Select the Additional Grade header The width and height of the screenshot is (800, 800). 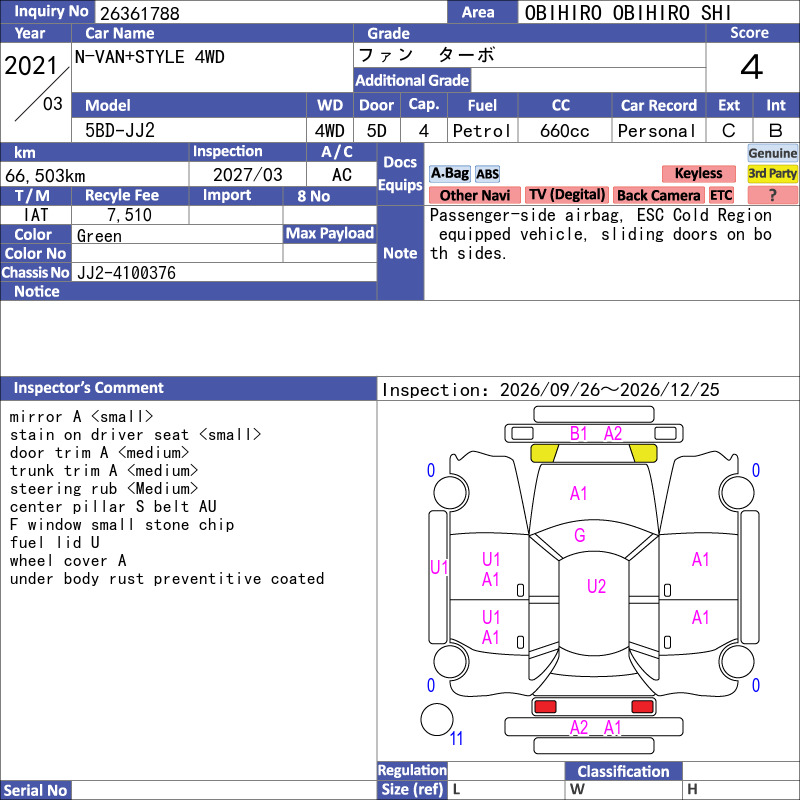(412, 80)
